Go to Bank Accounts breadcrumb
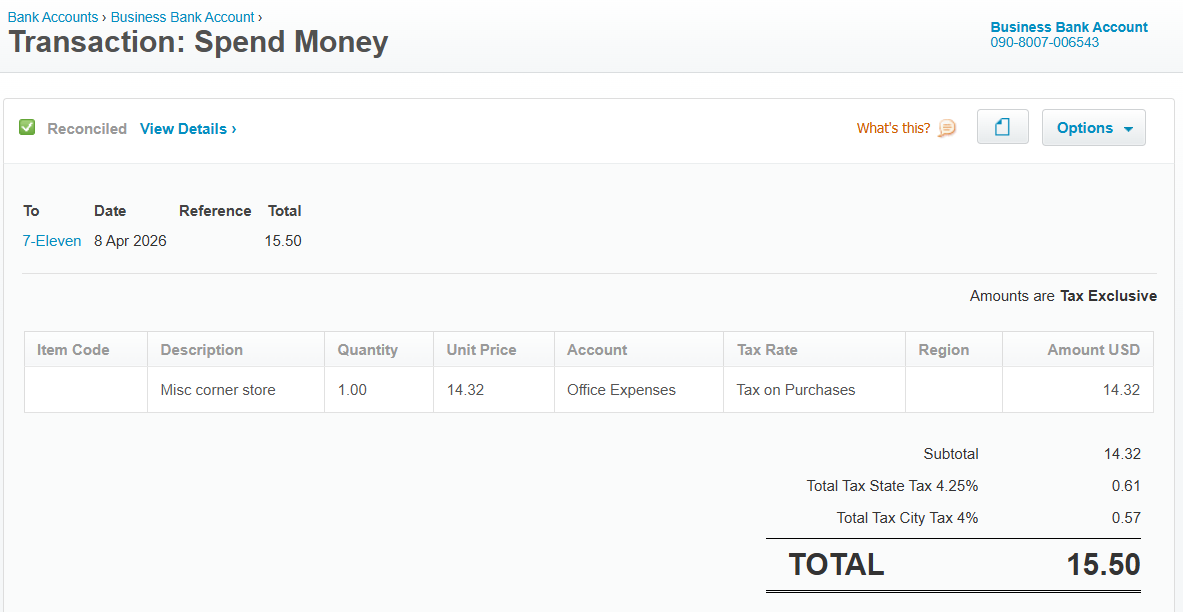Viewport: 1183px width, 612px height. coord(53,17)
